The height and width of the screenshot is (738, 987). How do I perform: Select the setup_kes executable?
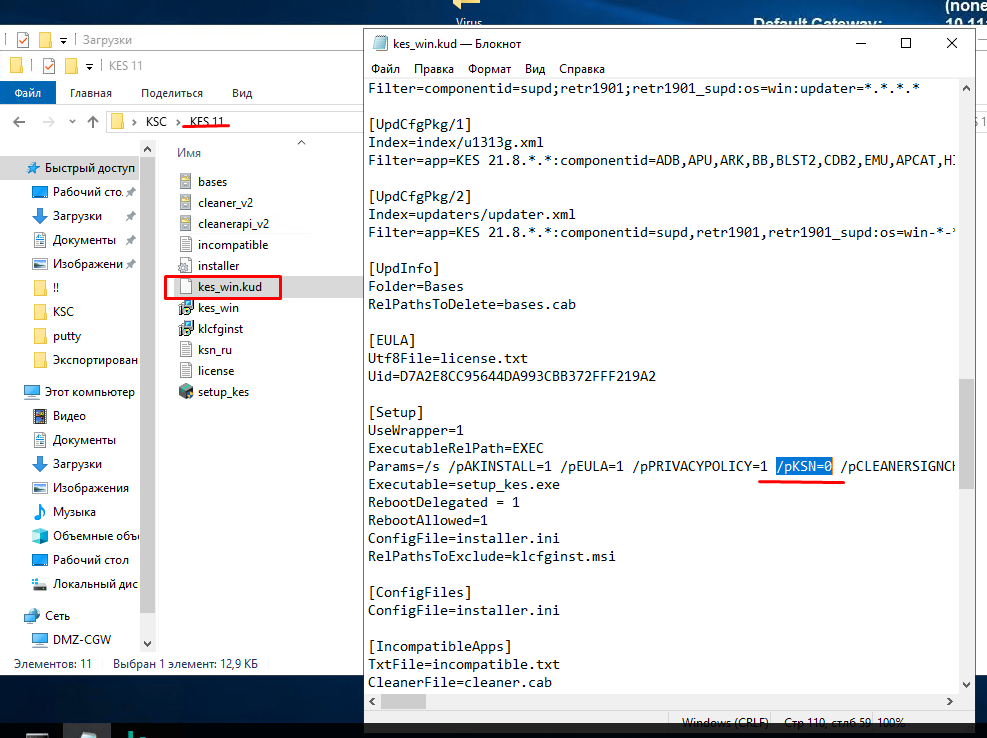[x=223, y=392]
